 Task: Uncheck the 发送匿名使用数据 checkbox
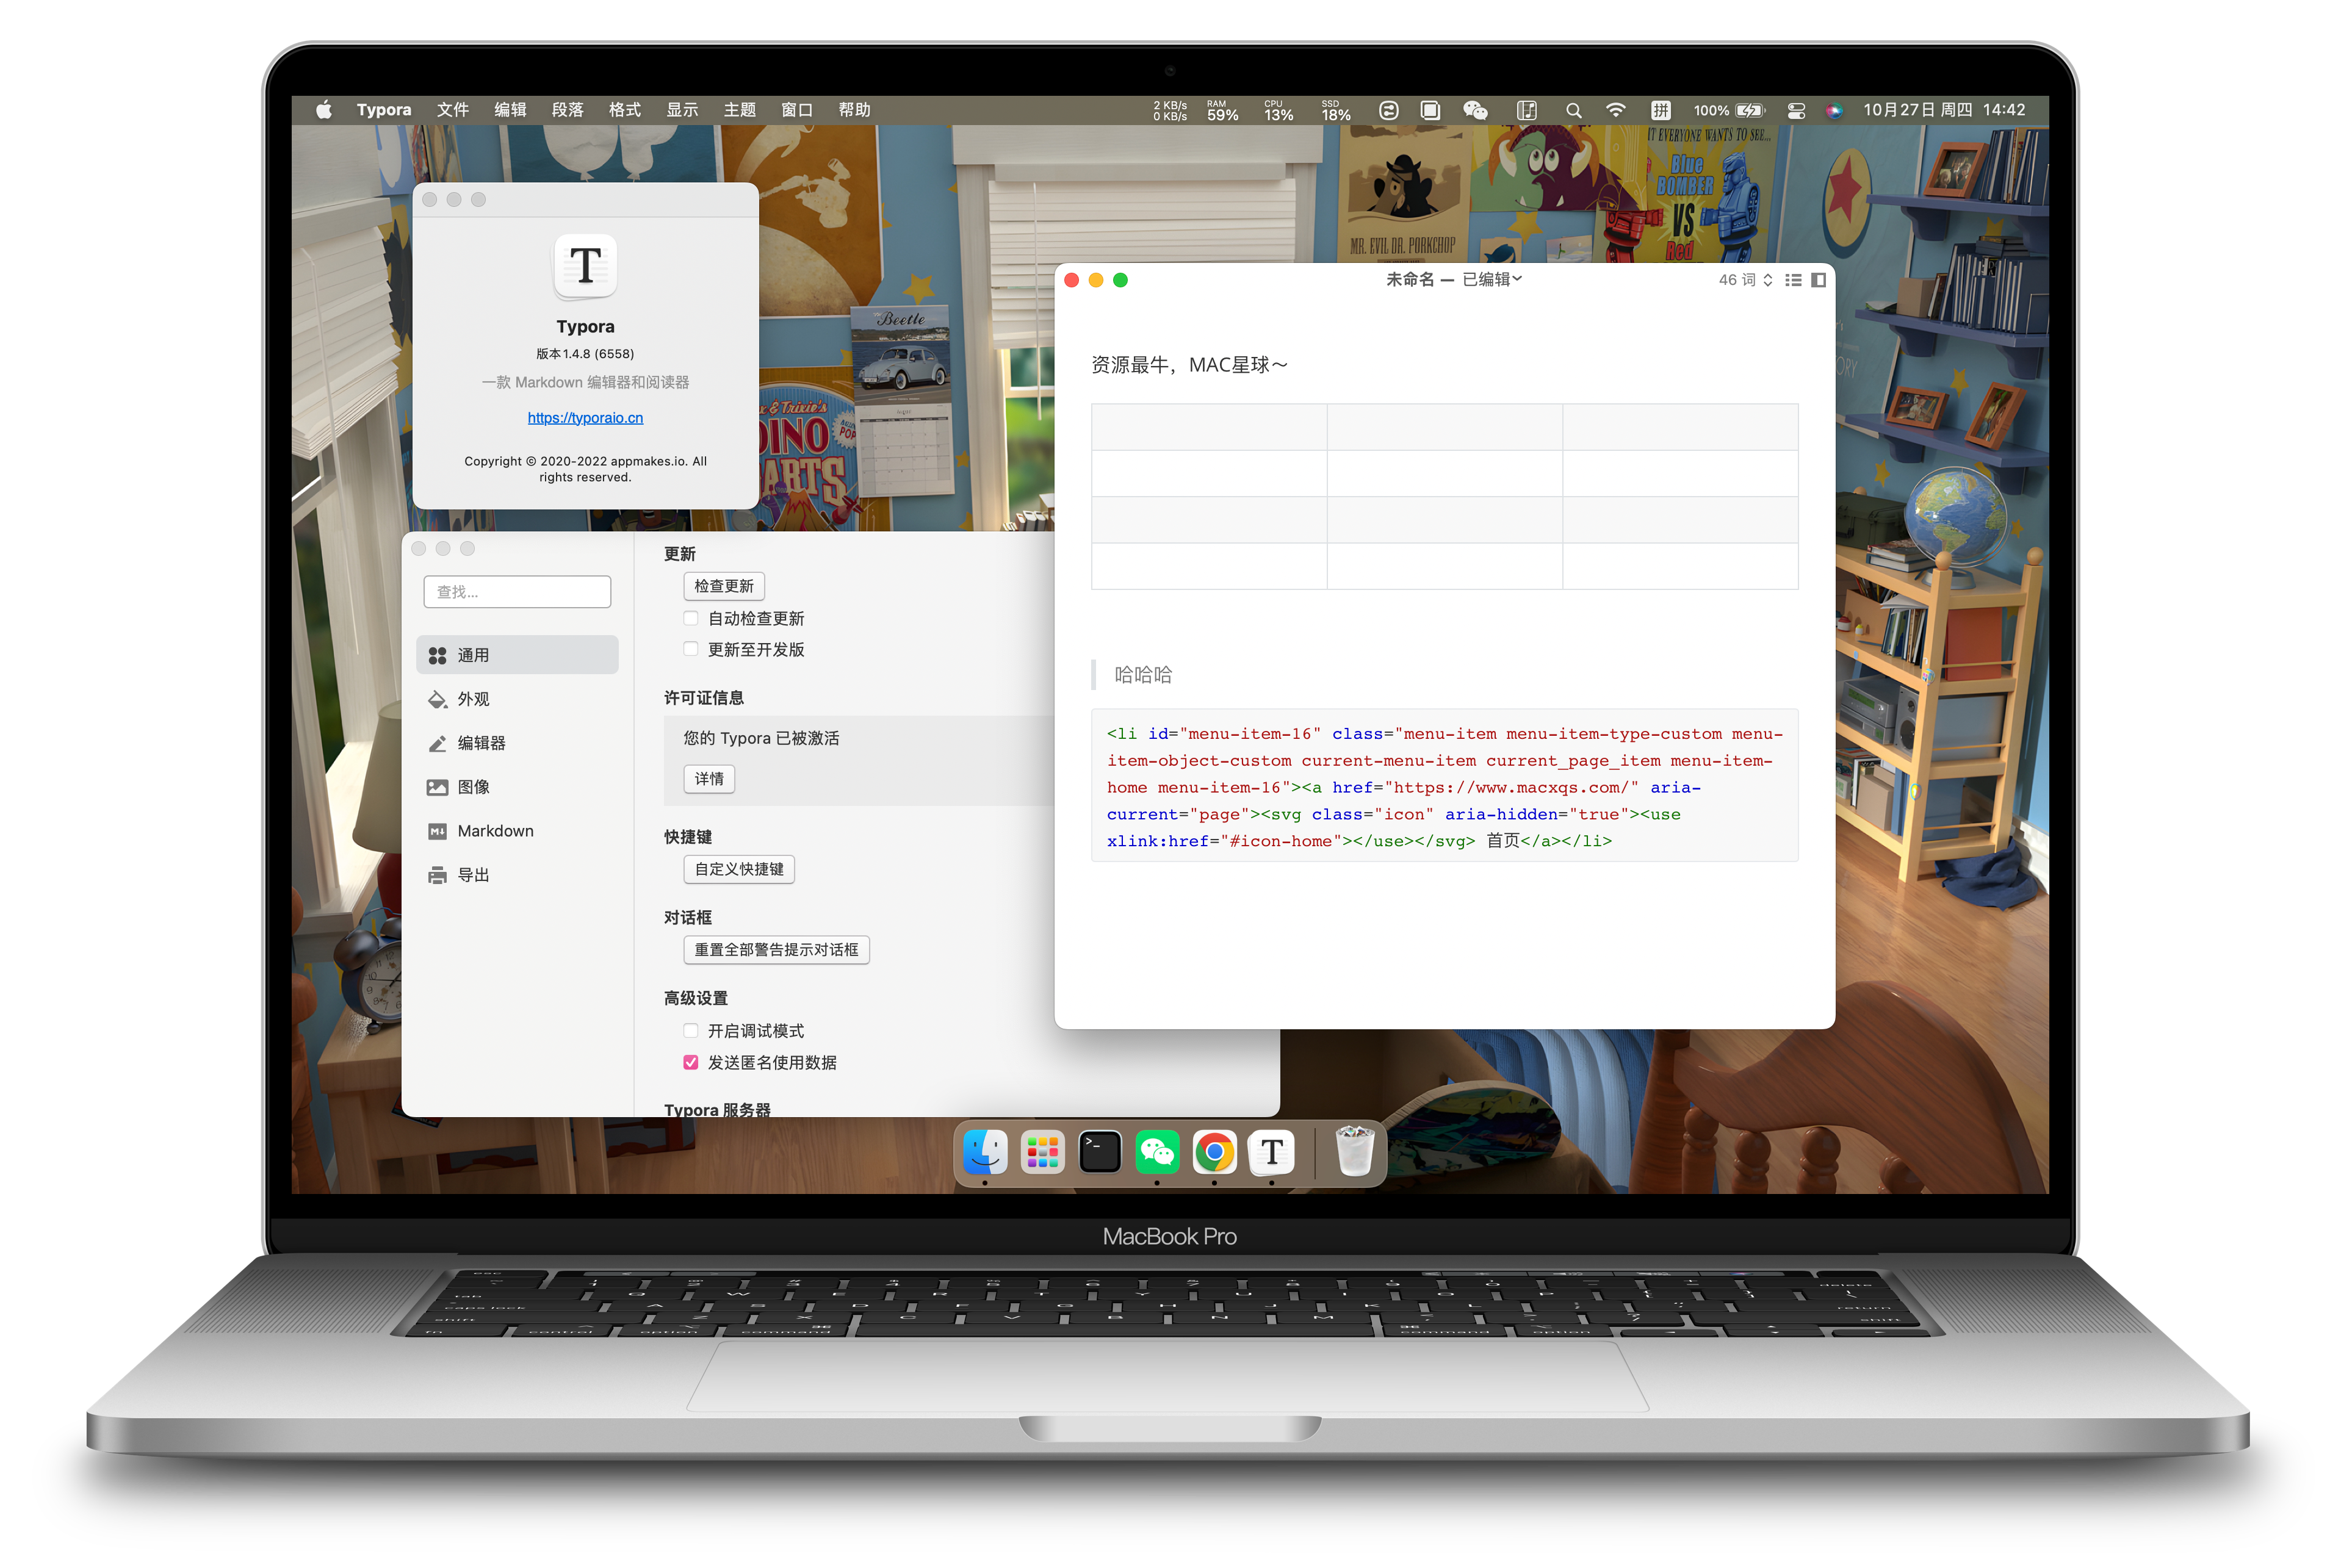(x=691, y=1062)
